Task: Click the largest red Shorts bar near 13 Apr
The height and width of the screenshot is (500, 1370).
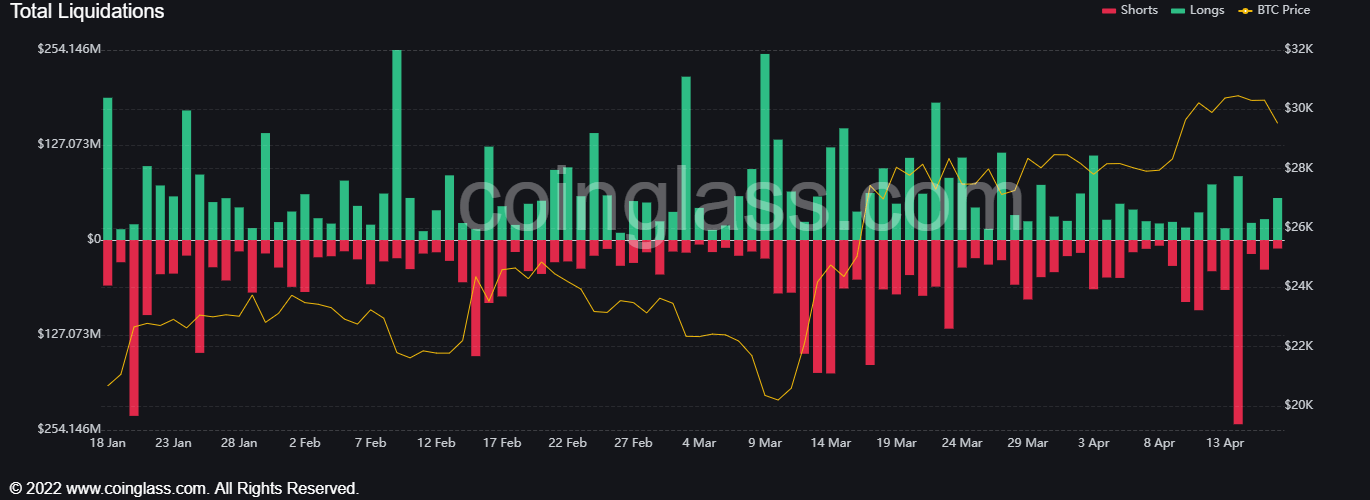Action: pos(1238,332)
